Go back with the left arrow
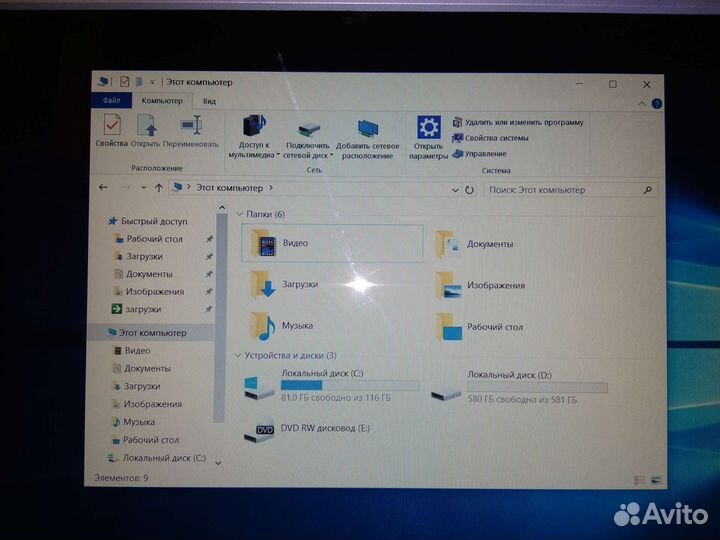Image resolution: width=720 pixels, height=540 pixels. tap(103, 187)
